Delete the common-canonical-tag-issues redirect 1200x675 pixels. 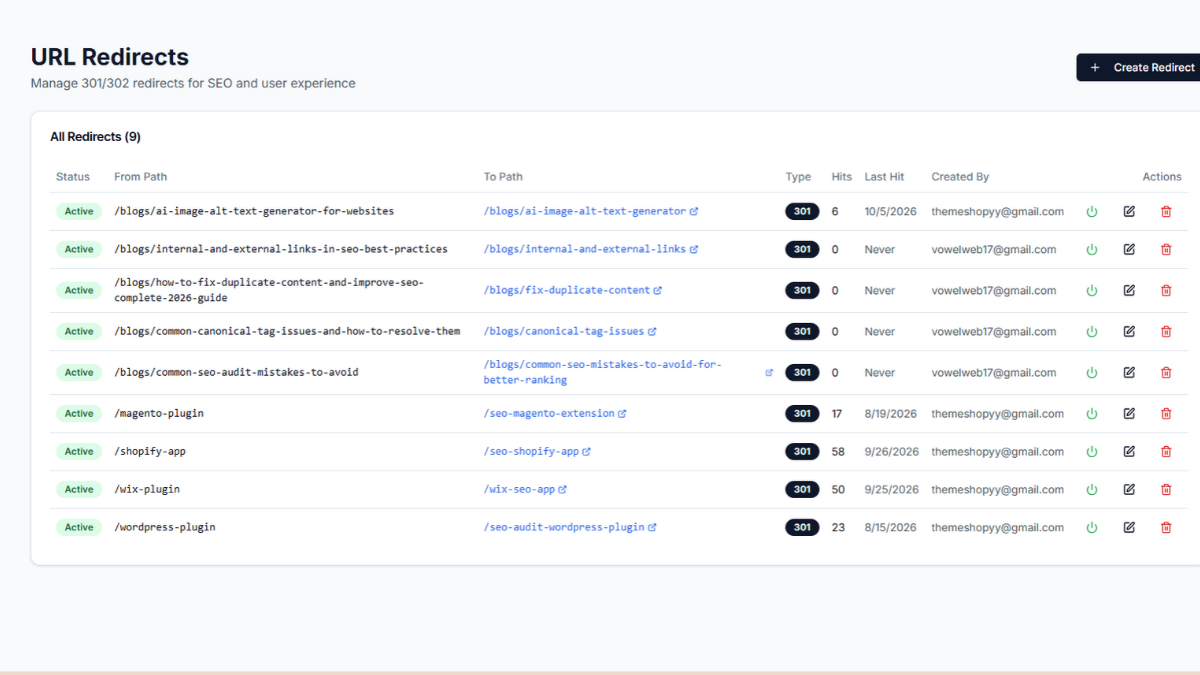(x=1166, y=331)
